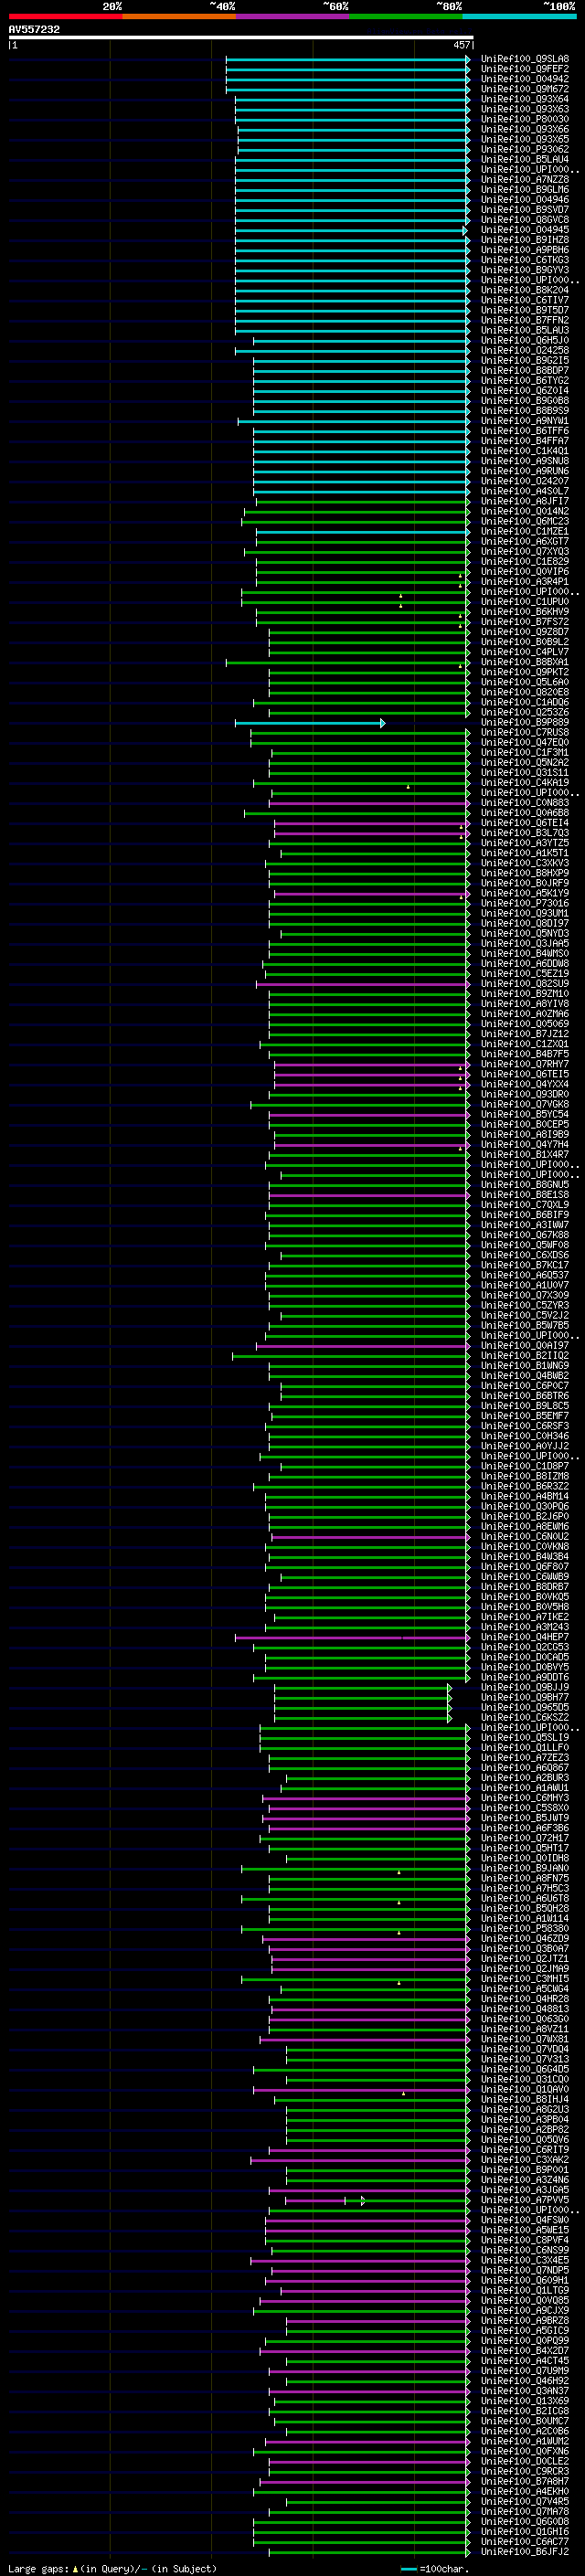Image resolution: width=585 pixels, height=2576 pixels.
Task: Select hit label UniRef100_B5LAU3
Action: [x=524, y=331]
